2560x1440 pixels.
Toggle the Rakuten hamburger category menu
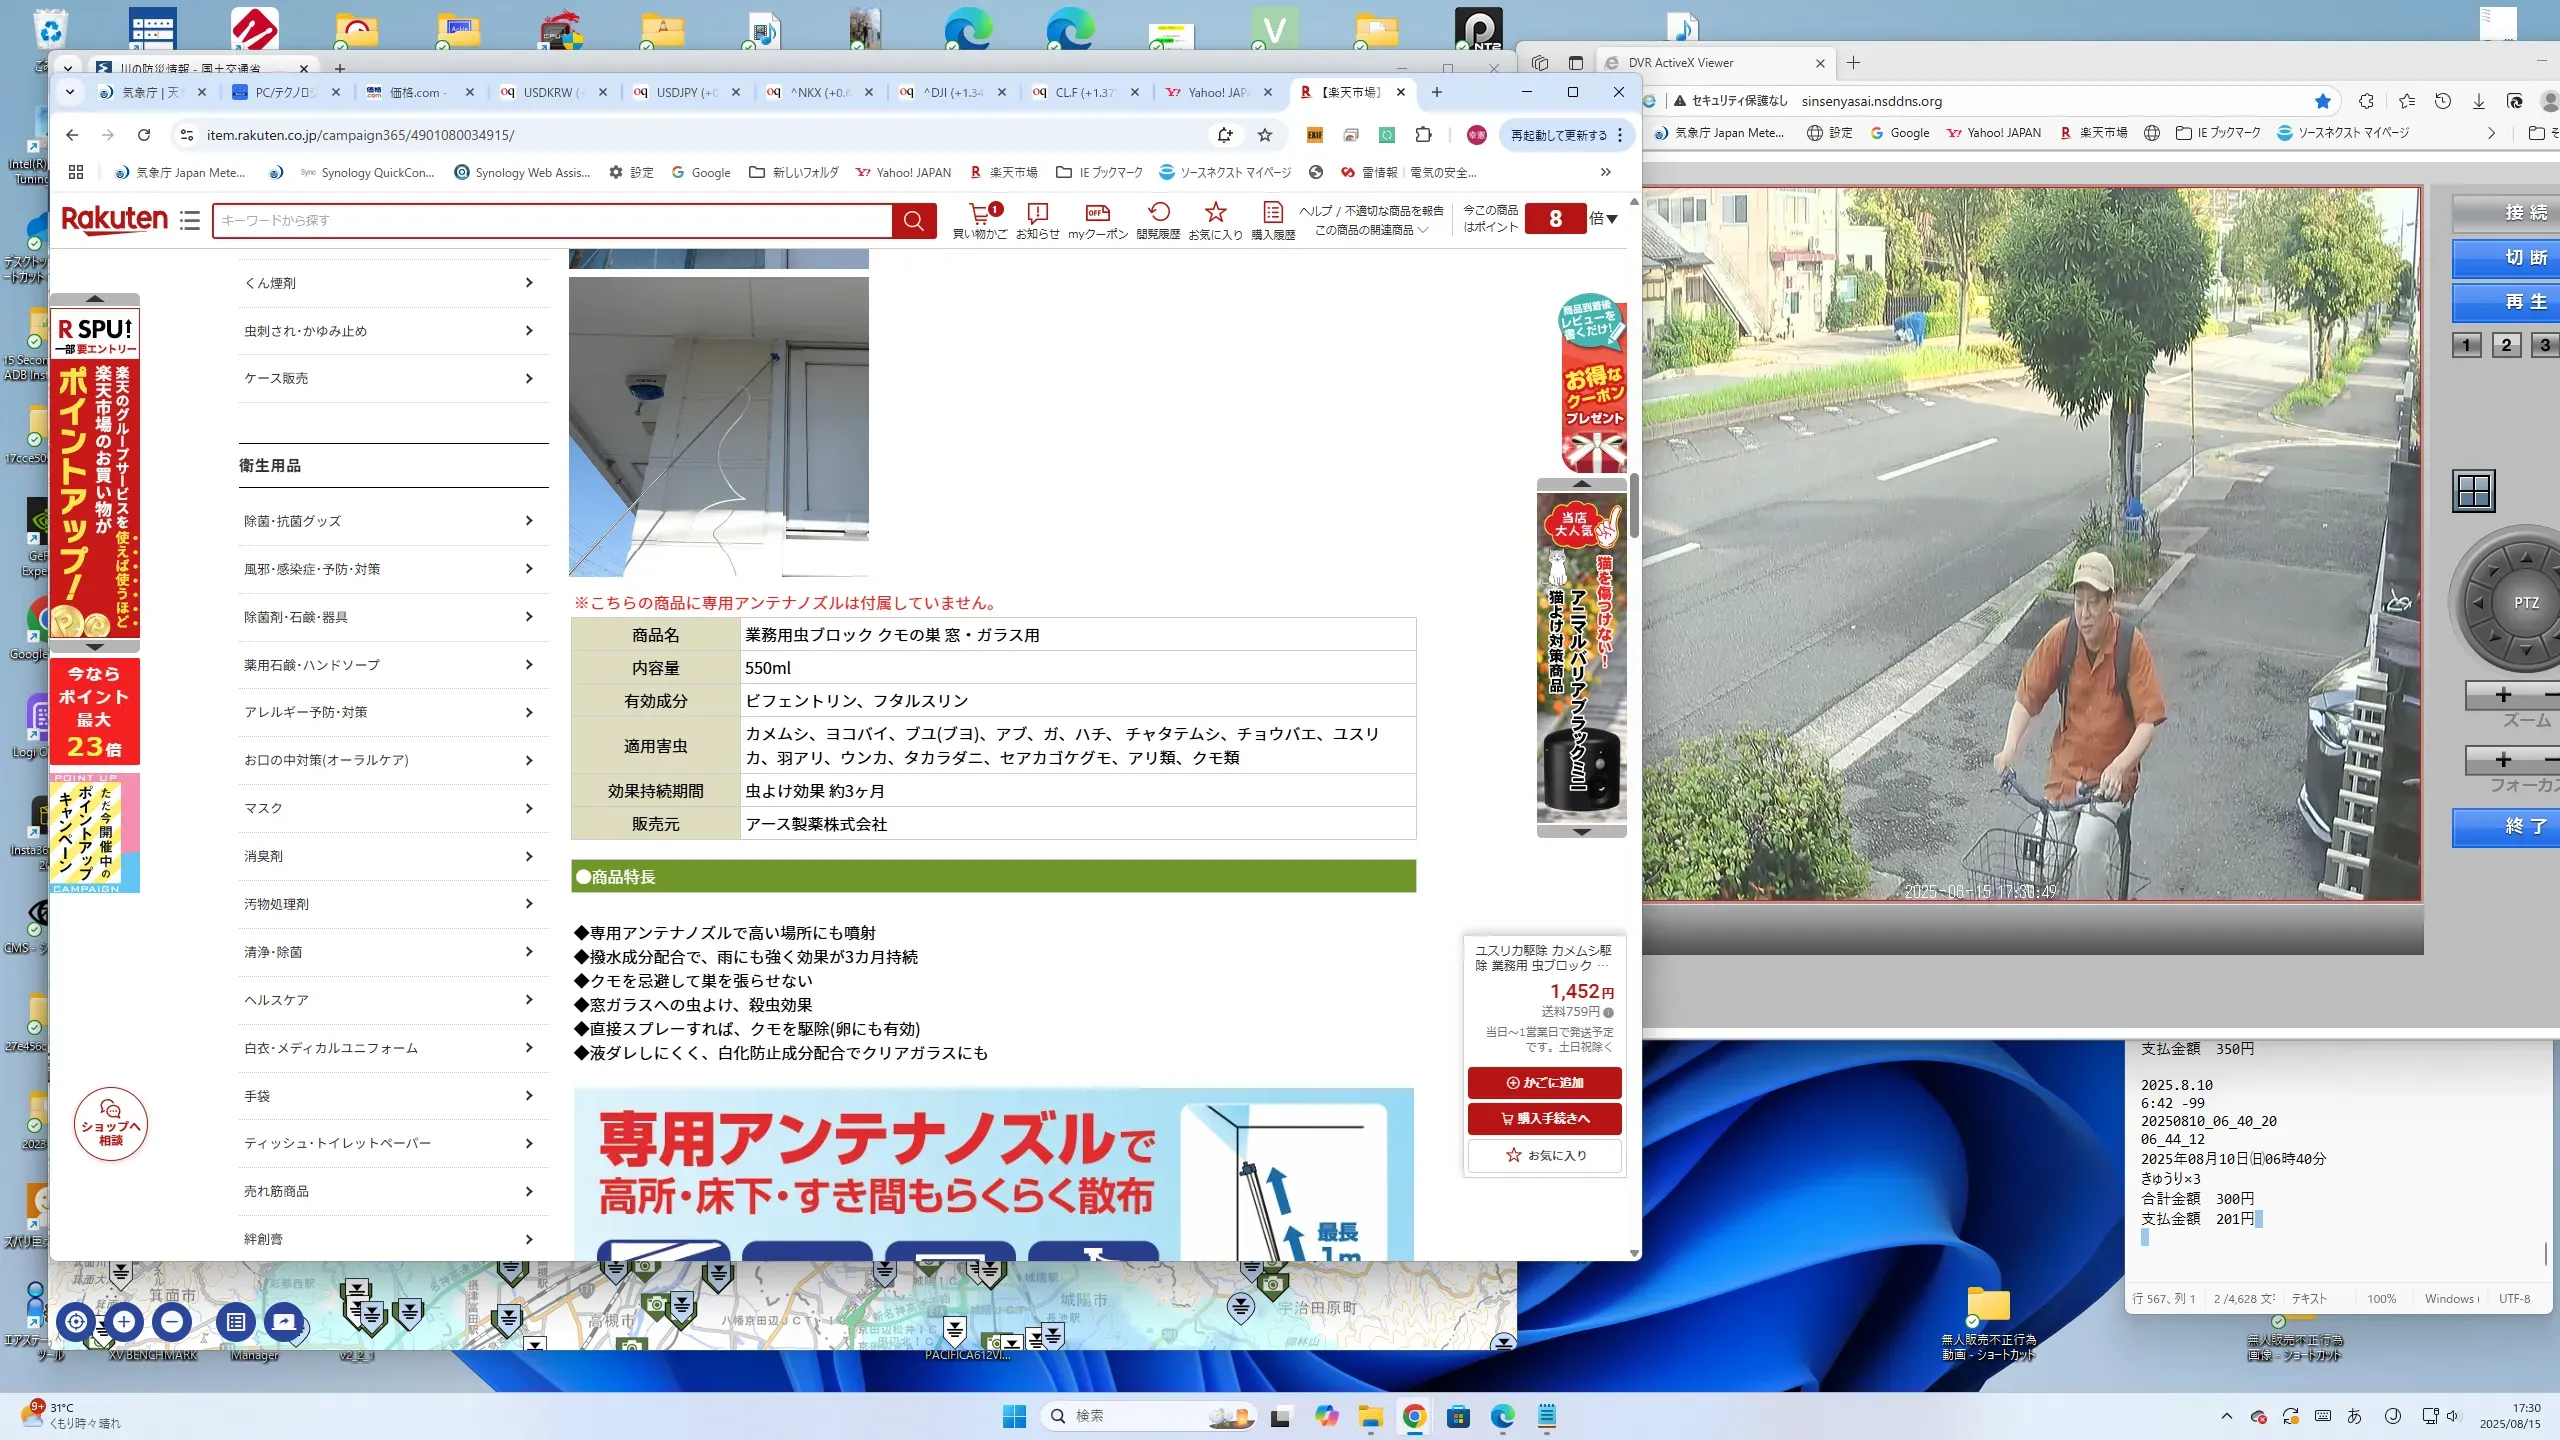[x=190, y=220]
